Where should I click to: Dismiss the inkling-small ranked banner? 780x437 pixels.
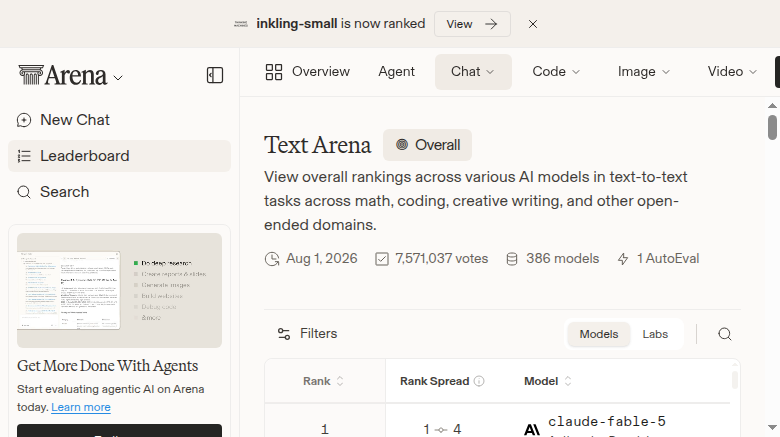533,24
